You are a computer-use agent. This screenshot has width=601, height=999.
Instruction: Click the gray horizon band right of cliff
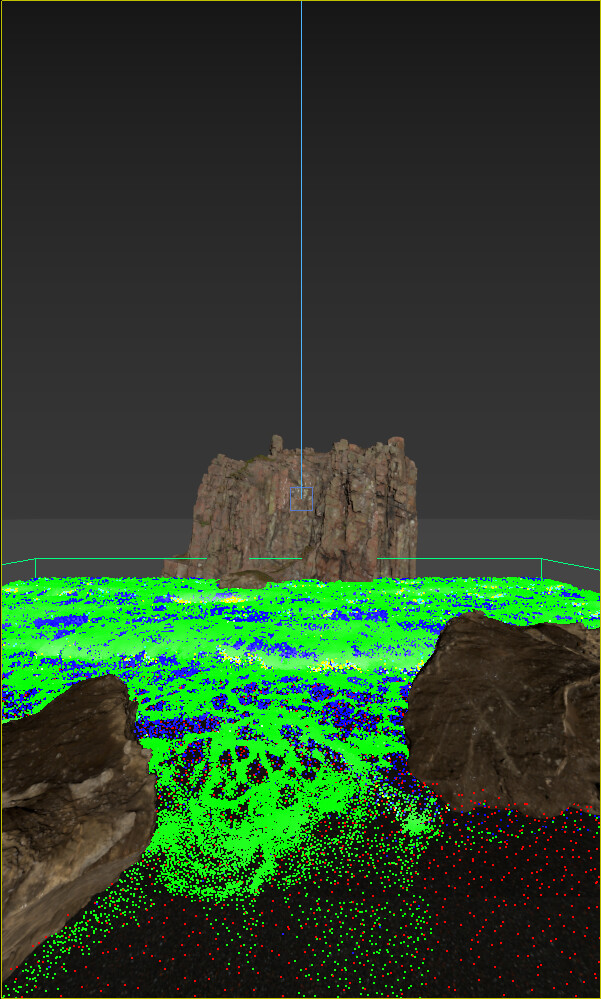[x=500, y=538]
